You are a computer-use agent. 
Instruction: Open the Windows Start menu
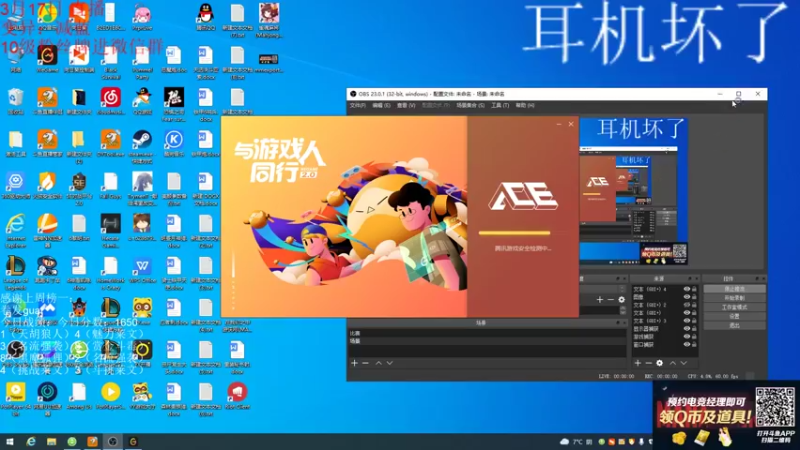point(10,441)
